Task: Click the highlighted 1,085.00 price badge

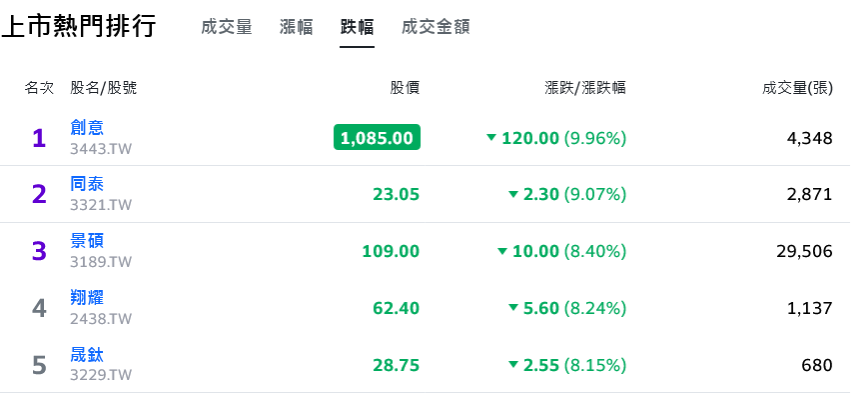Action: [377, 137]
